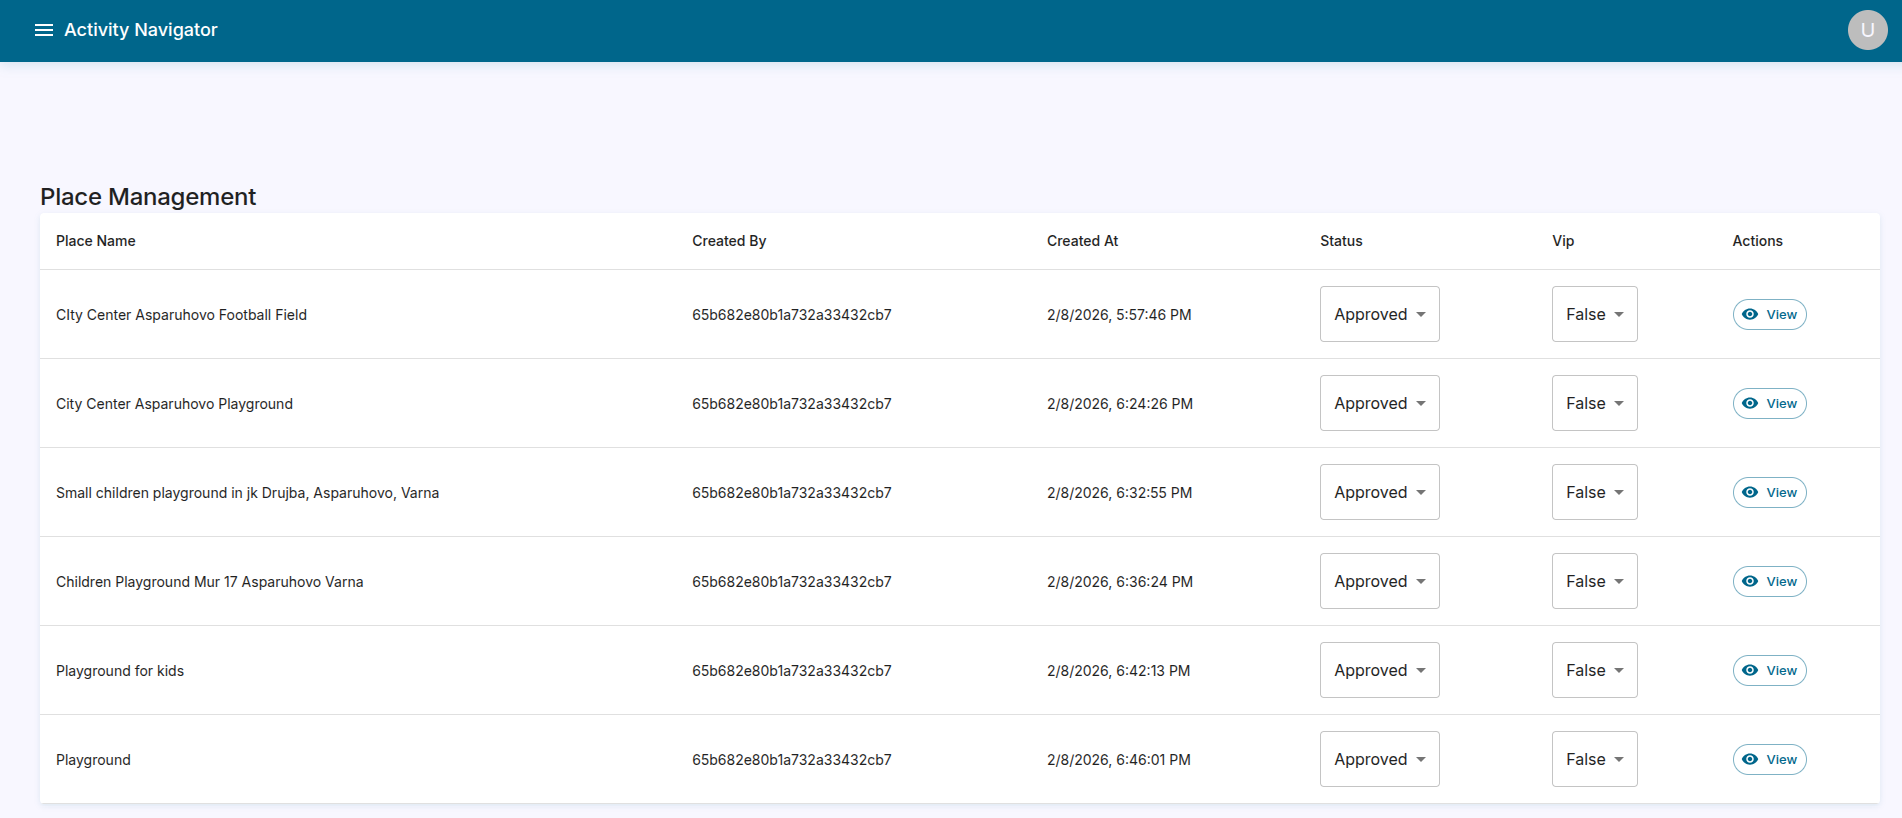
Task: Click eye icon for Small children playground row
Action: point(1750,492)
